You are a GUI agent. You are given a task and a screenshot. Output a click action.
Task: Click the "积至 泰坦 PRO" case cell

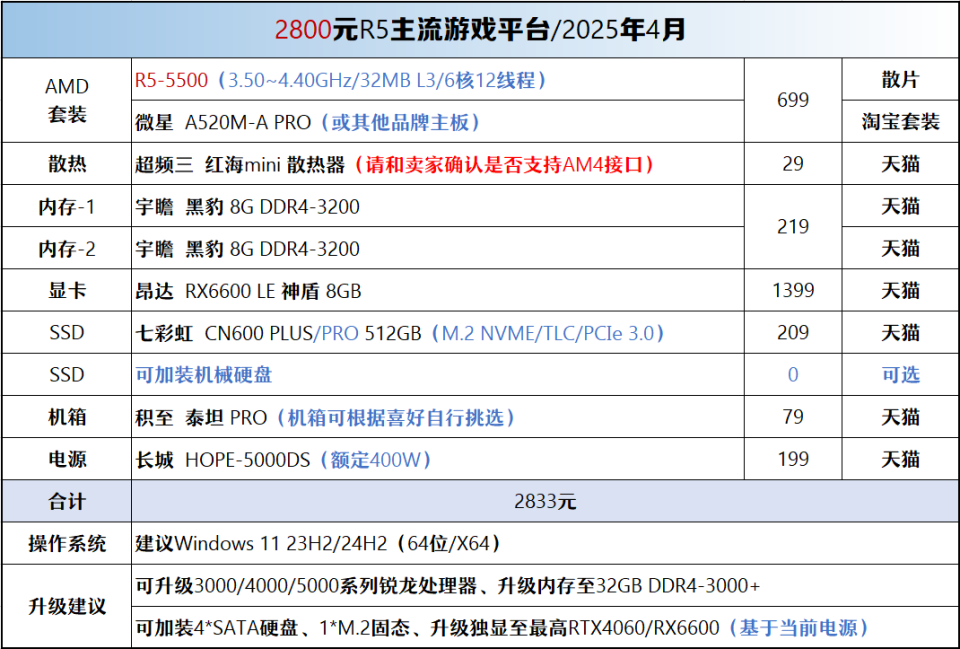(438, 417)
